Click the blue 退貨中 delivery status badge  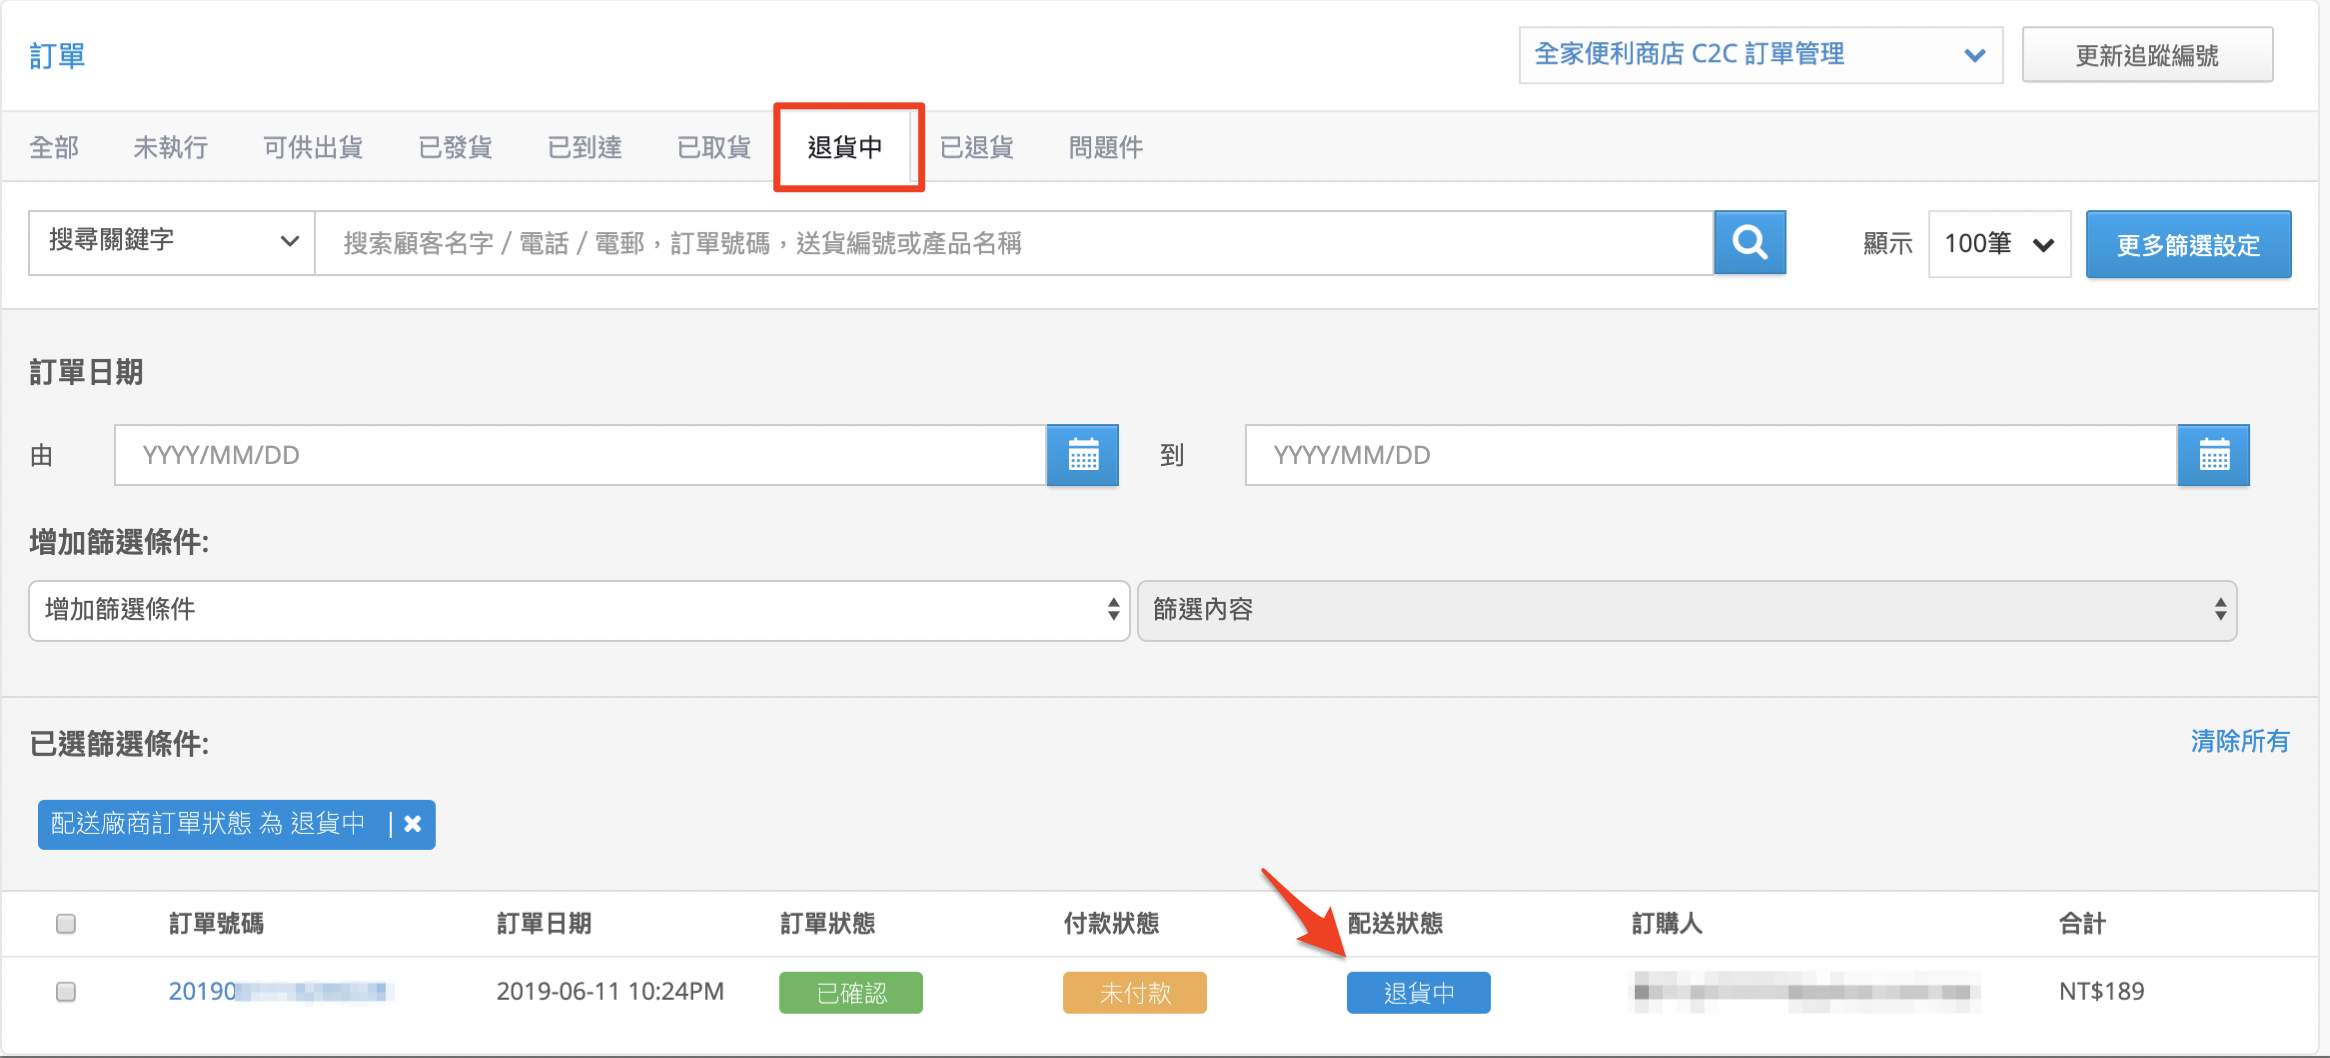tap(1418, 992)
